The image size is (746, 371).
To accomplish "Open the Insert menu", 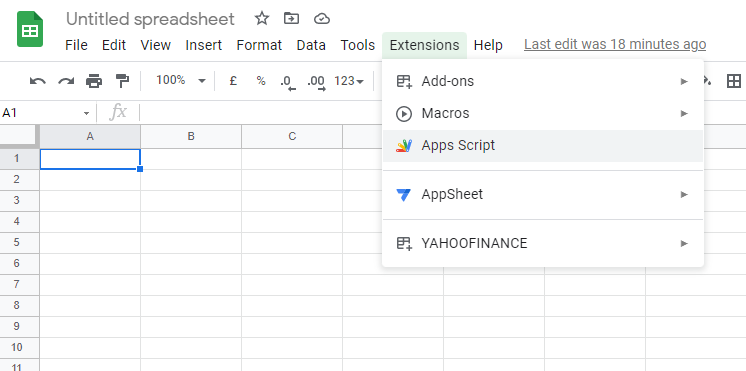I will click(x=204, y=45).
